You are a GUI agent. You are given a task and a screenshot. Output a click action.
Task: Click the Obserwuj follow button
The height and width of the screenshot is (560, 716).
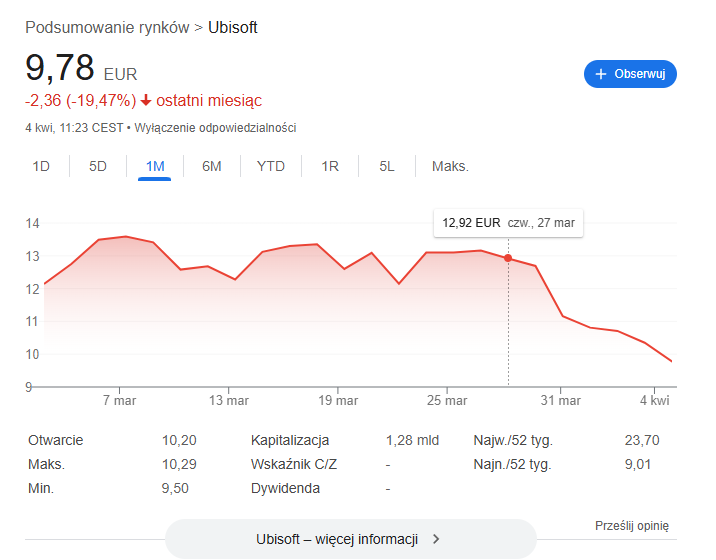[630, 74]
